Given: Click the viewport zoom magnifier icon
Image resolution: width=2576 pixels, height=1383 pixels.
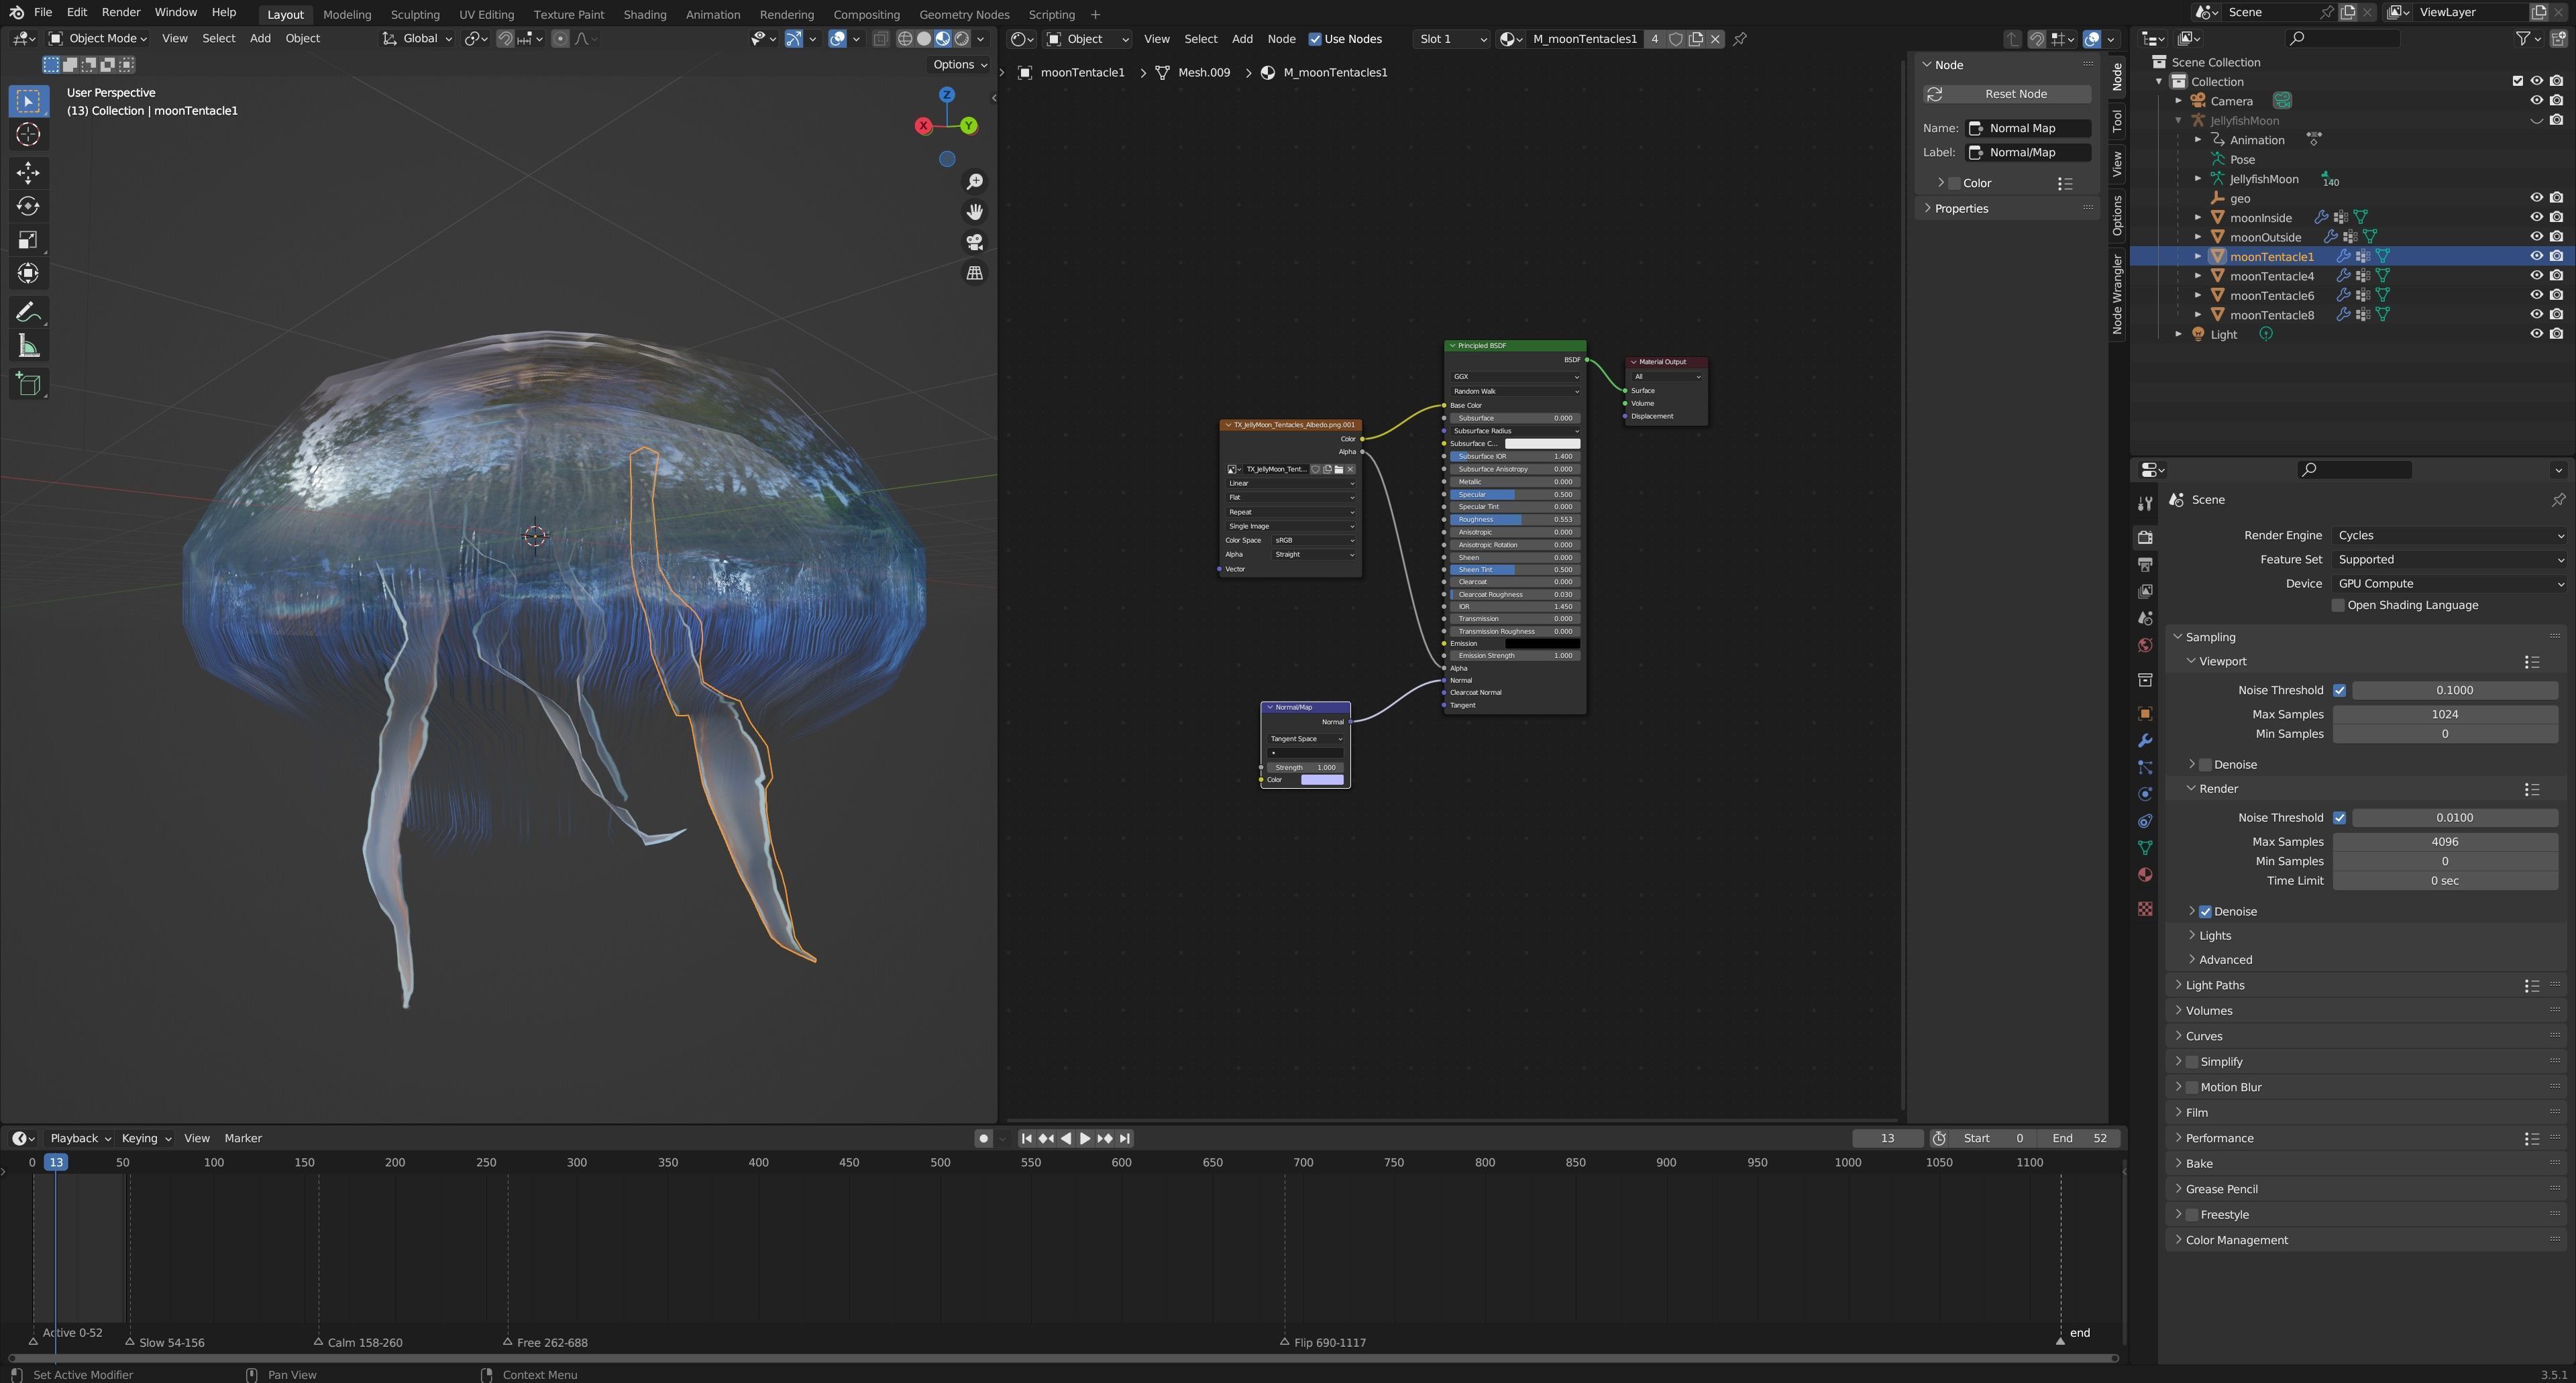Looking at the screenshot, I should [x=974, y=182].
